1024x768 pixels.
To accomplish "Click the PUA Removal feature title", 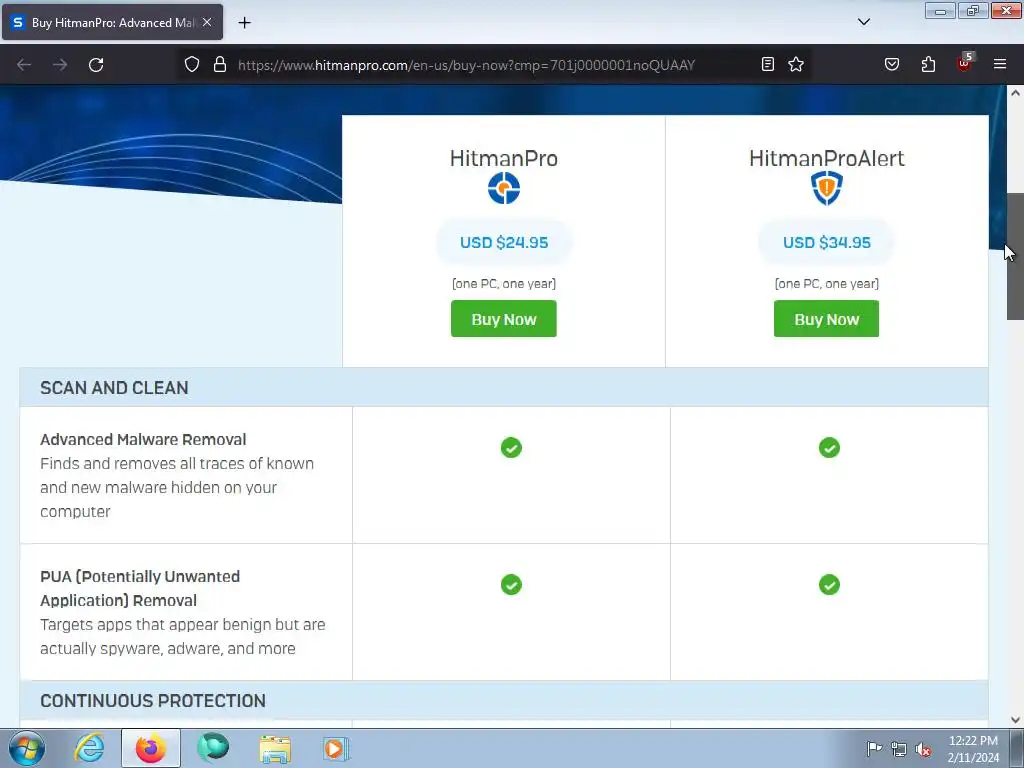I will click(x=140, y=588).
